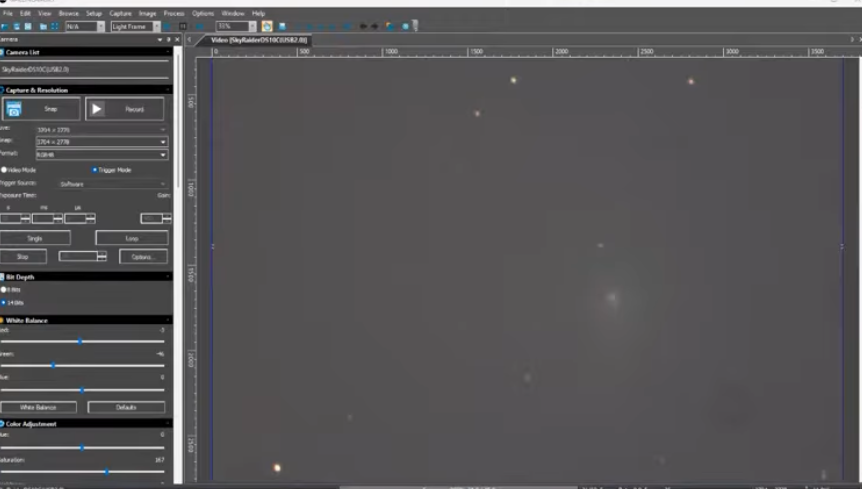Screen dimensions: 862x489
Task: Open the Format dropdown
Action: 101,155
